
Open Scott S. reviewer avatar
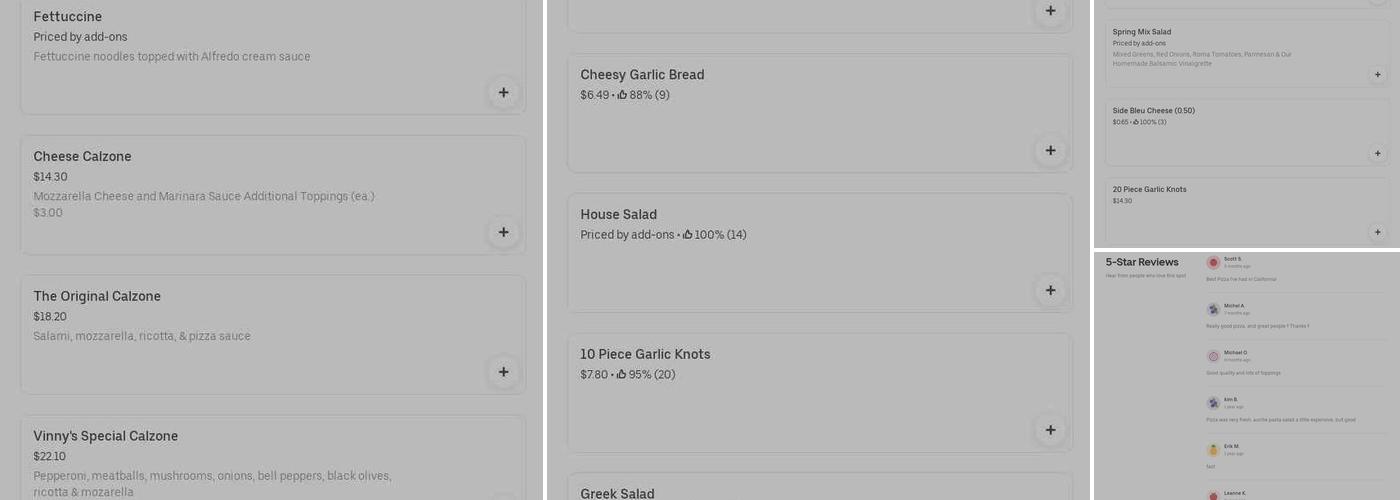coord(1213,263)
